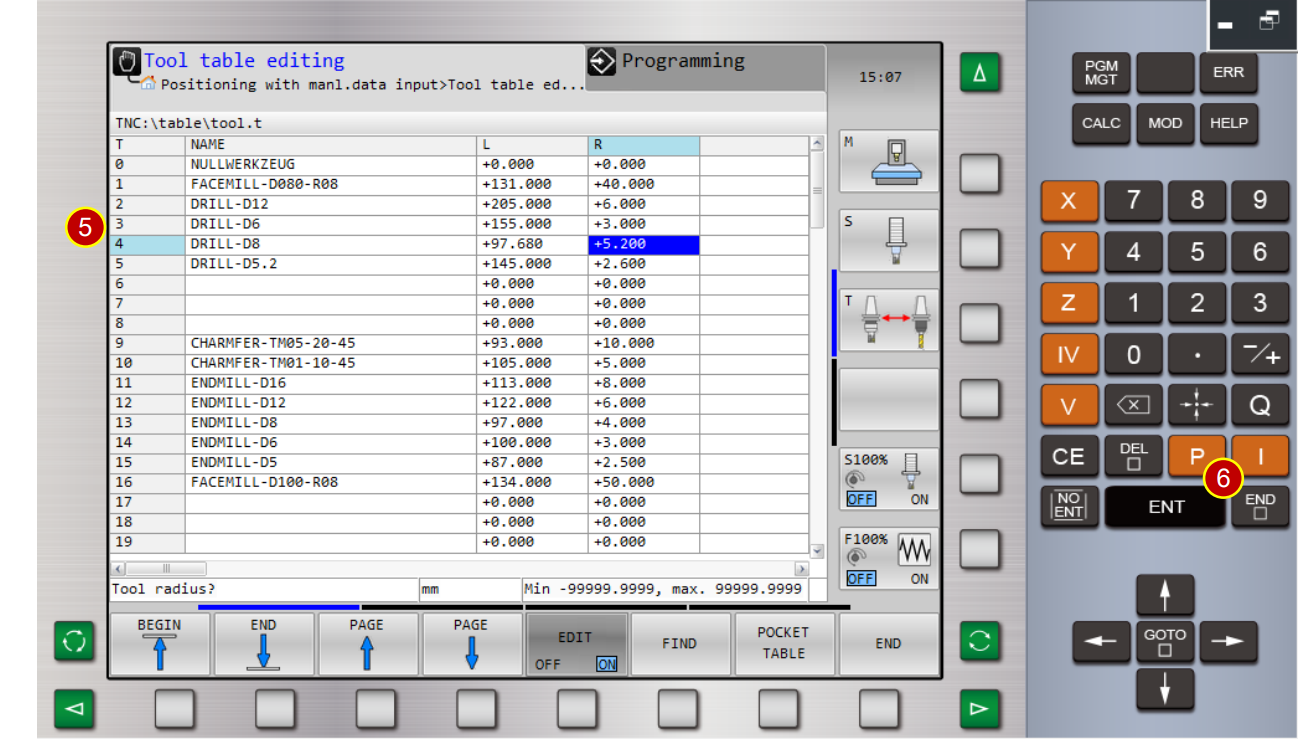Click the S spindle softkey
Viewport: 1311px width, 740px height.
point(889,240)
